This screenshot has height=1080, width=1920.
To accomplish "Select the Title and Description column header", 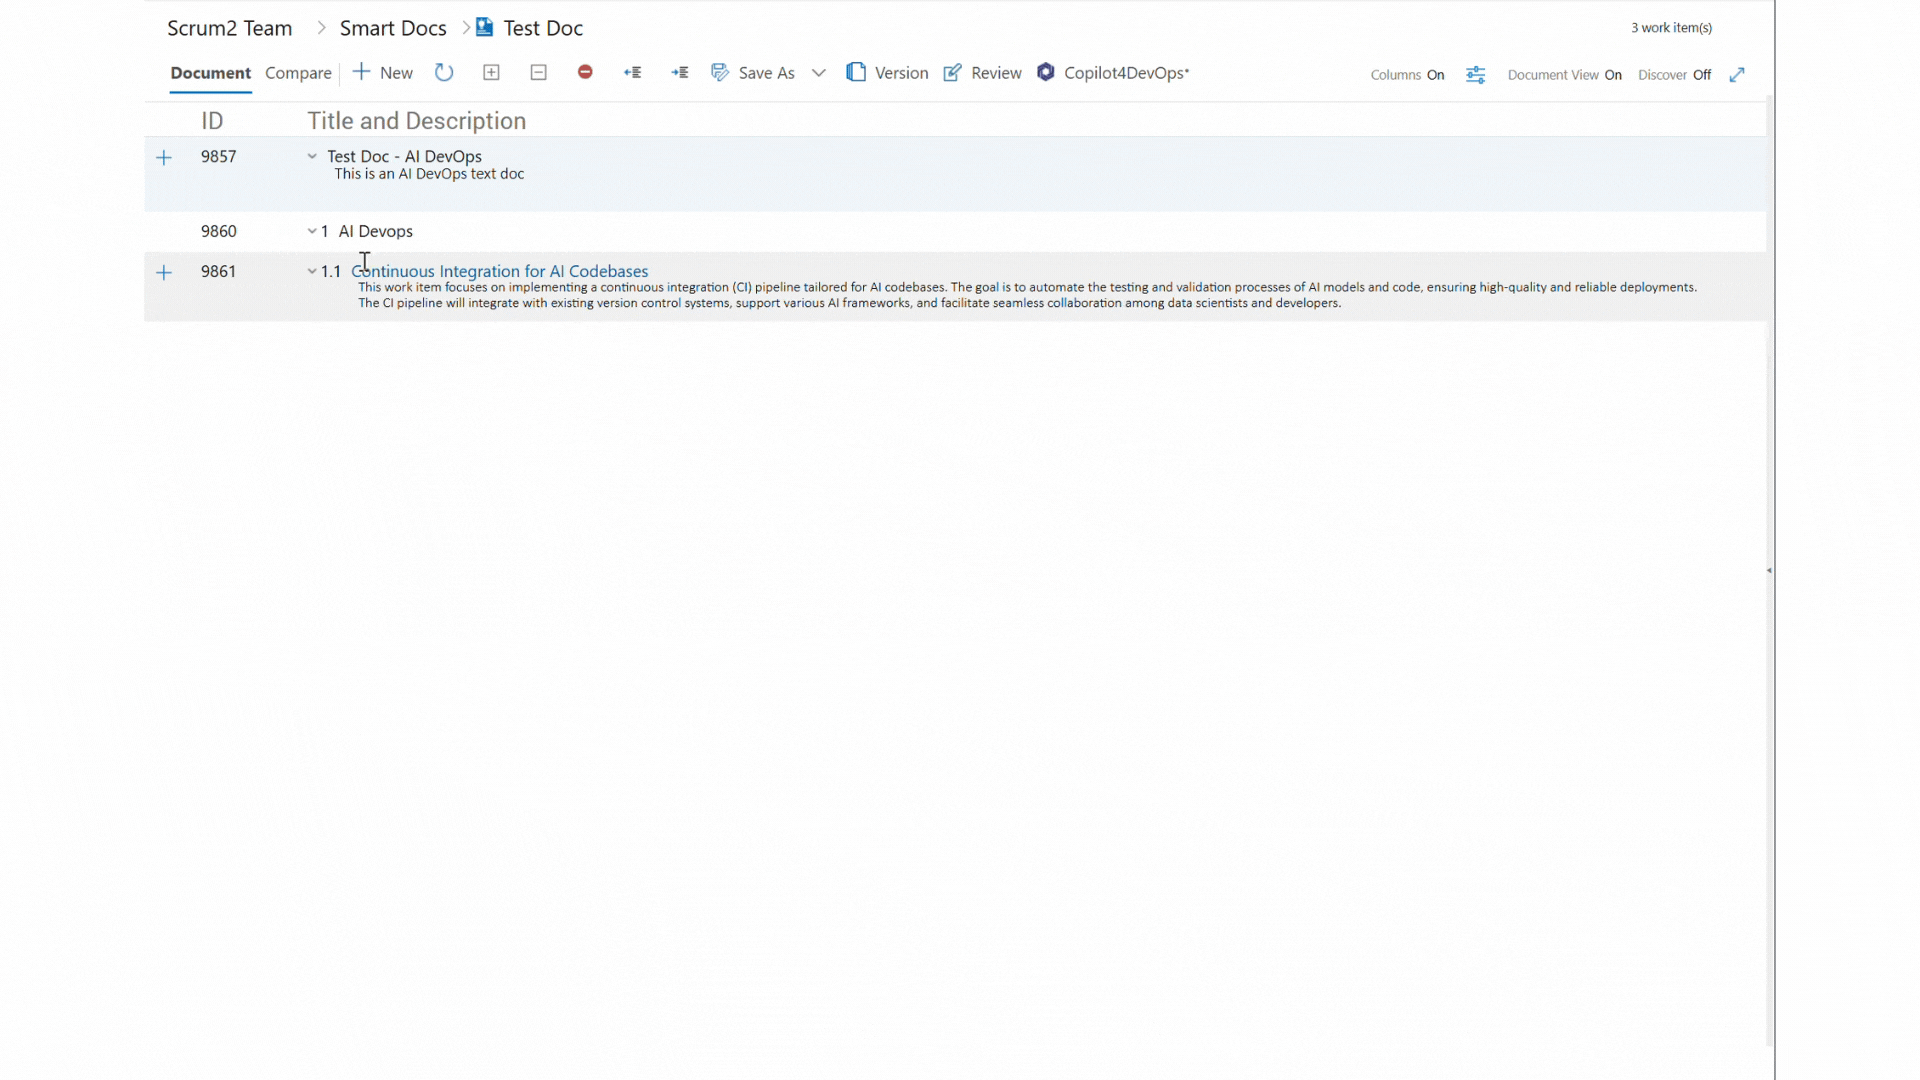I will (416, 121).
